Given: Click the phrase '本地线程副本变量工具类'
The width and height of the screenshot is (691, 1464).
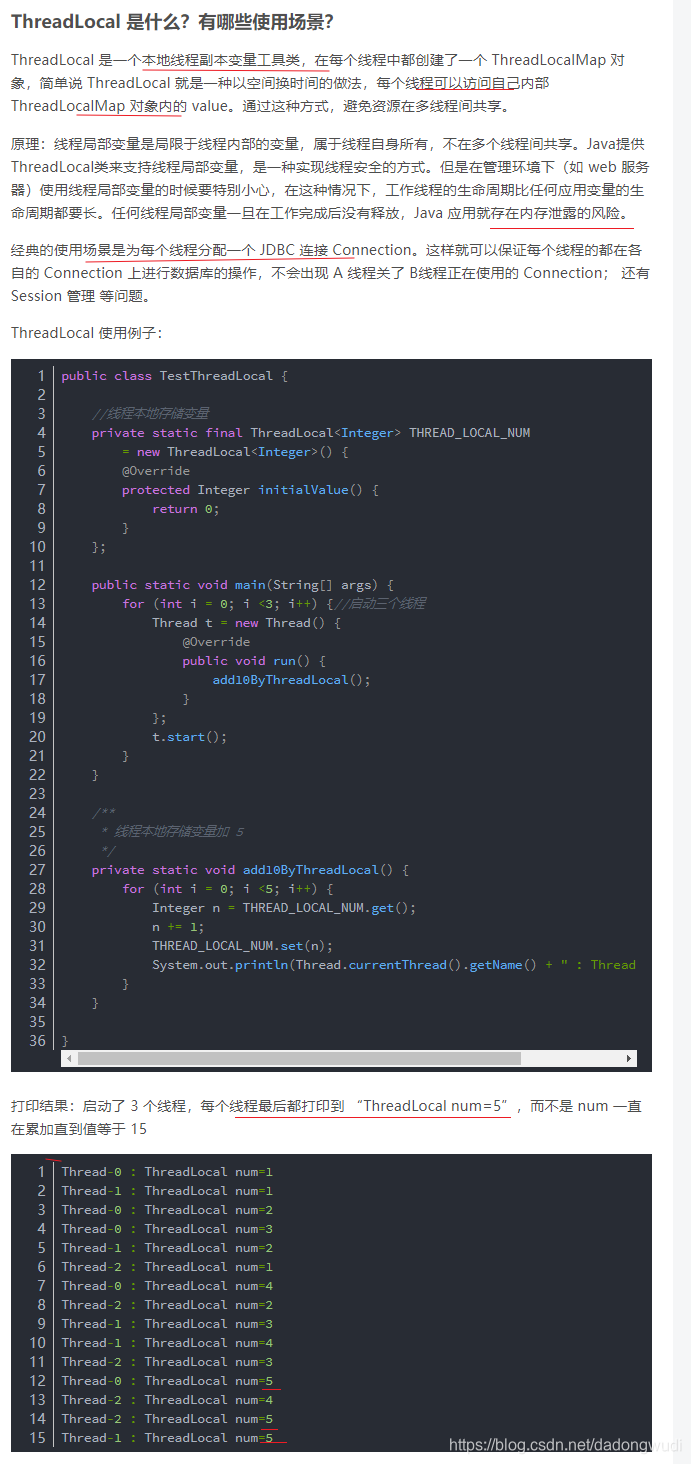Looking at the screenshot, I should point(221,60).
